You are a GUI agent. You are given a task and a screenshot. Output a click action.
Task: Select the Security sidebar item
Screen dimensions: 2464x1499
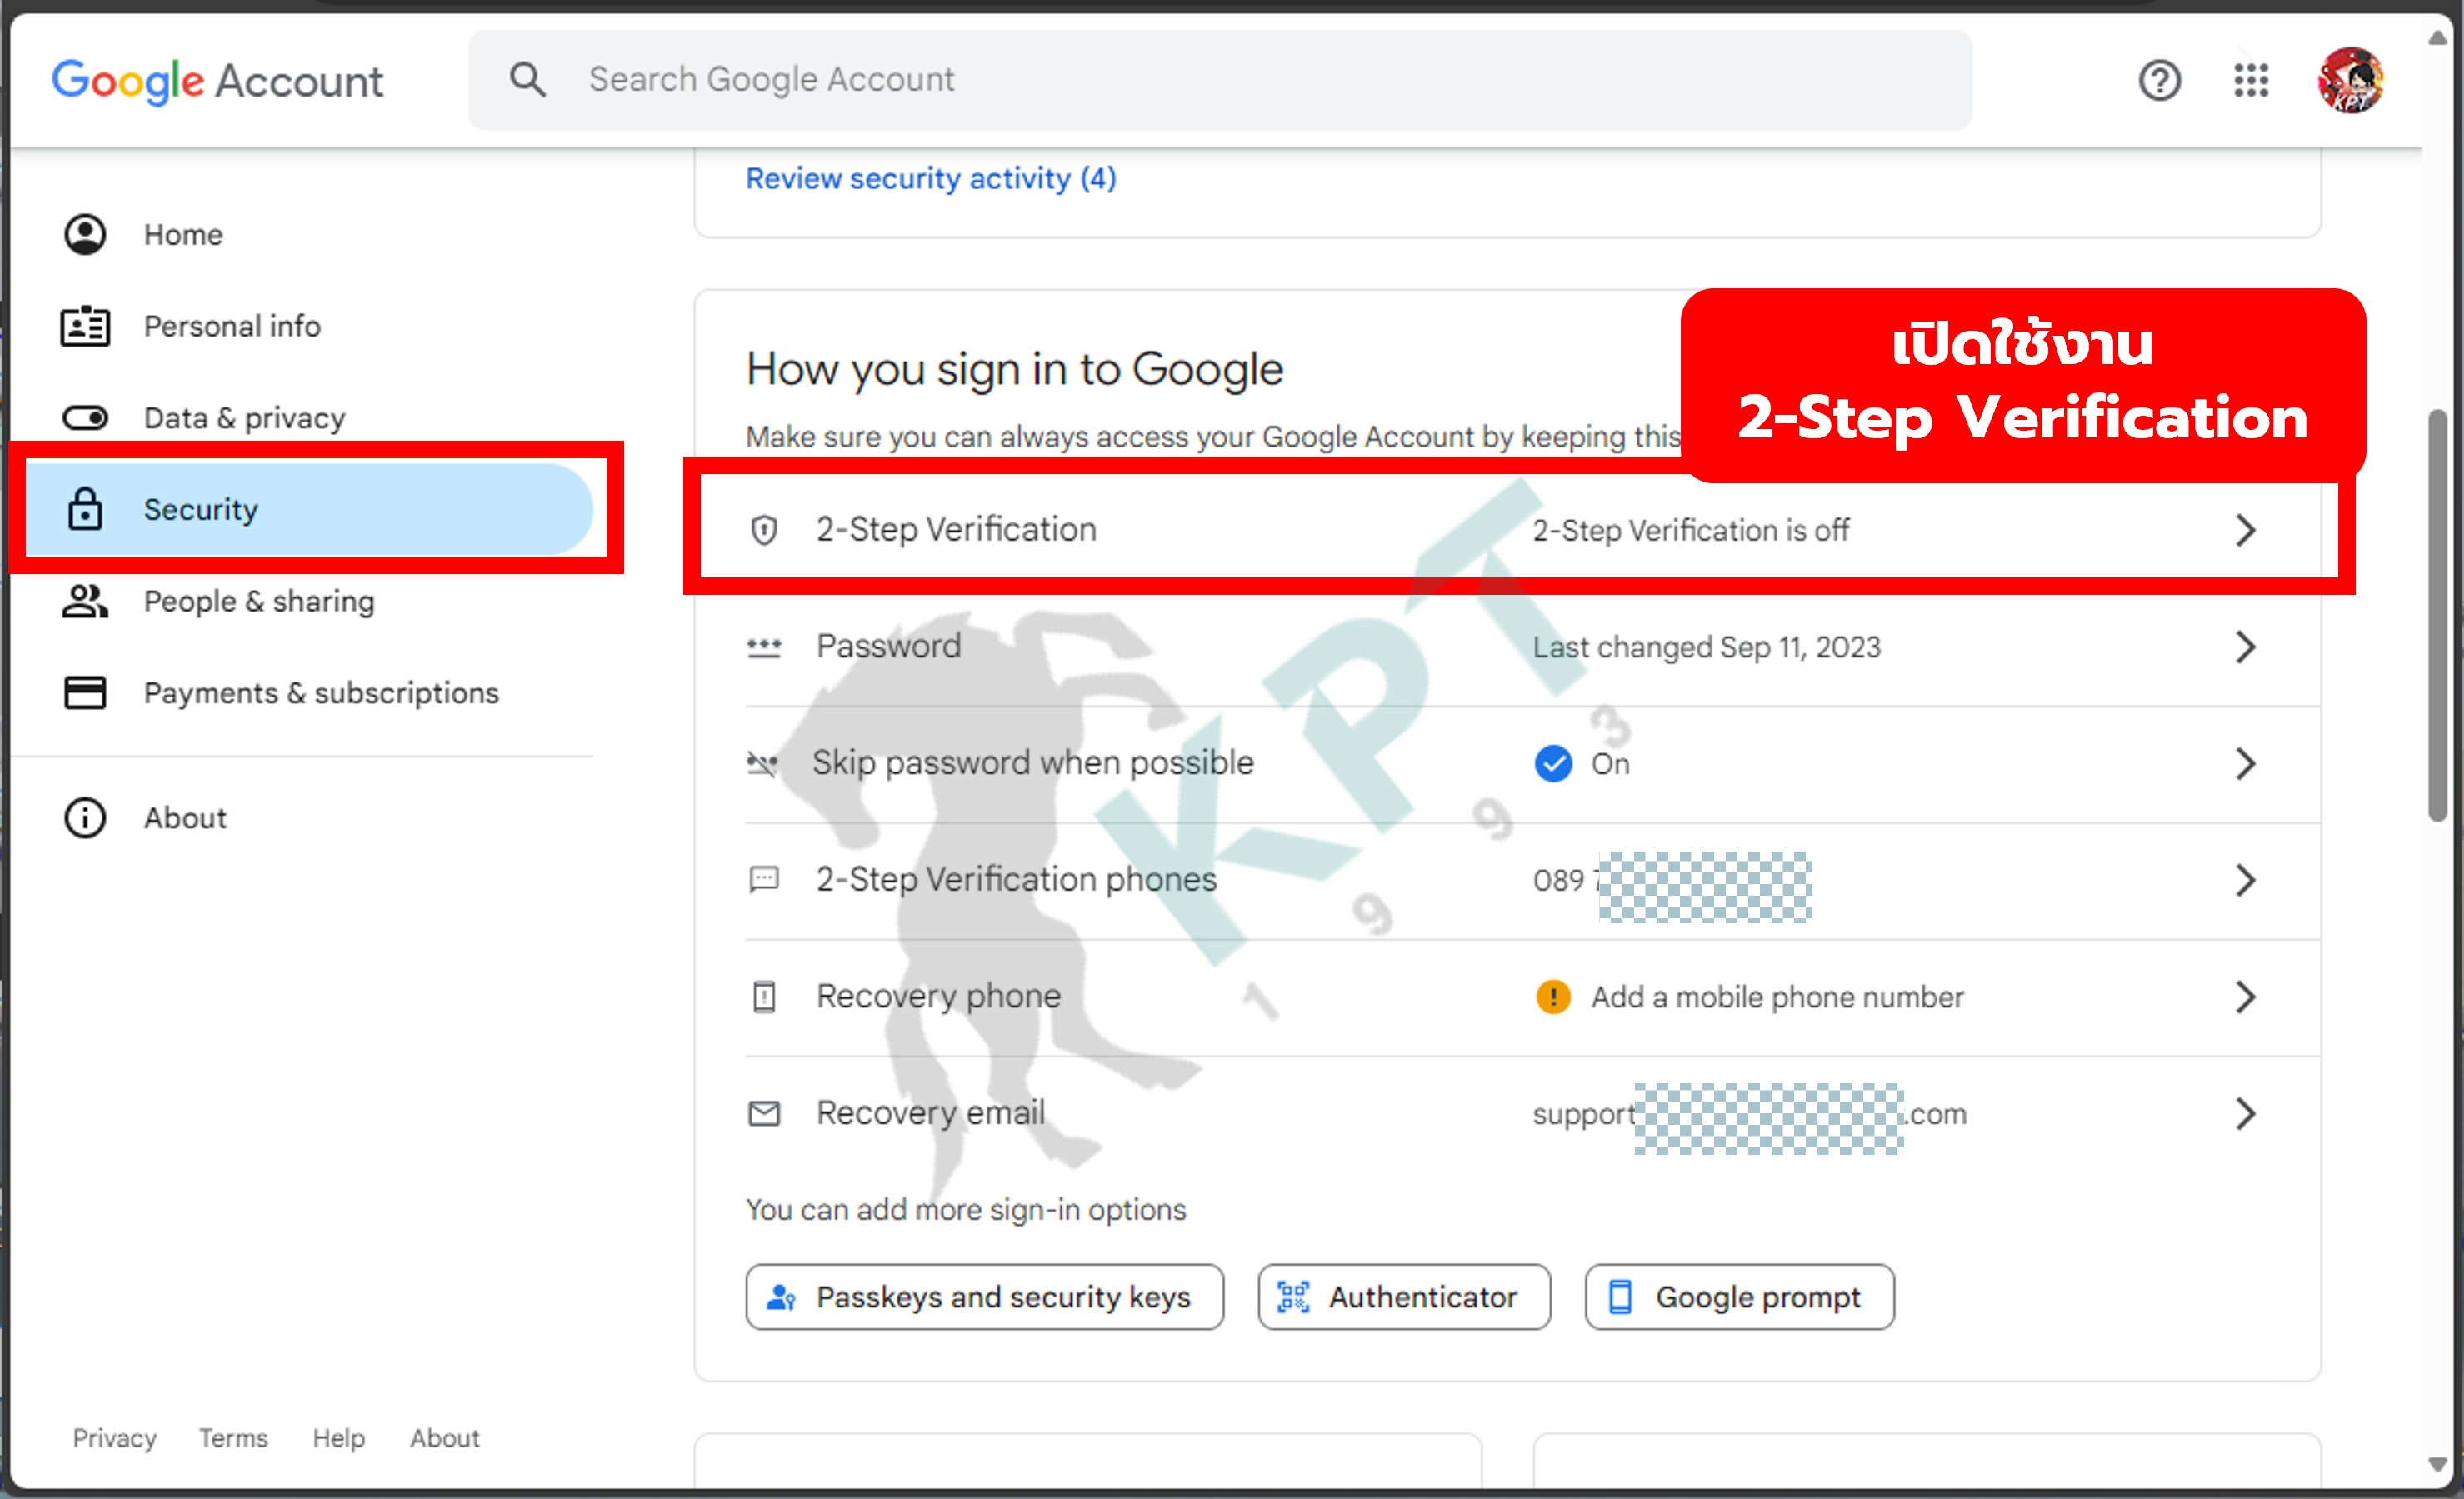click(x=310, y=509)
